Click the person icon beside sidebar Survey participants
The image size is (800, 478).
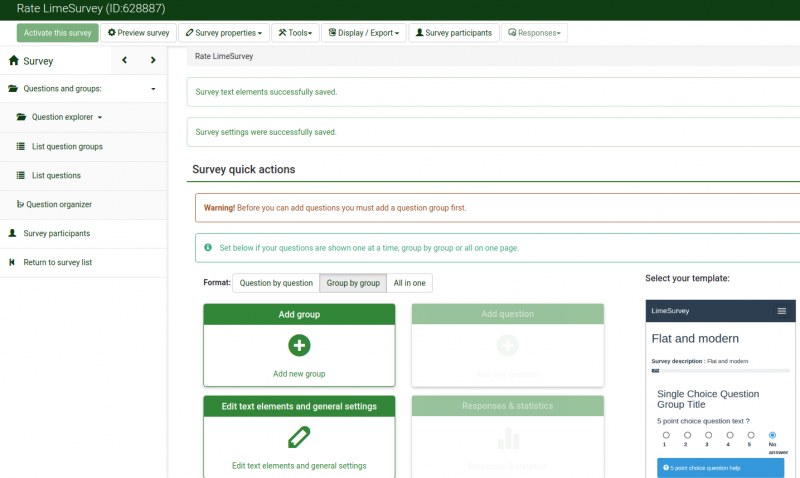12,233
